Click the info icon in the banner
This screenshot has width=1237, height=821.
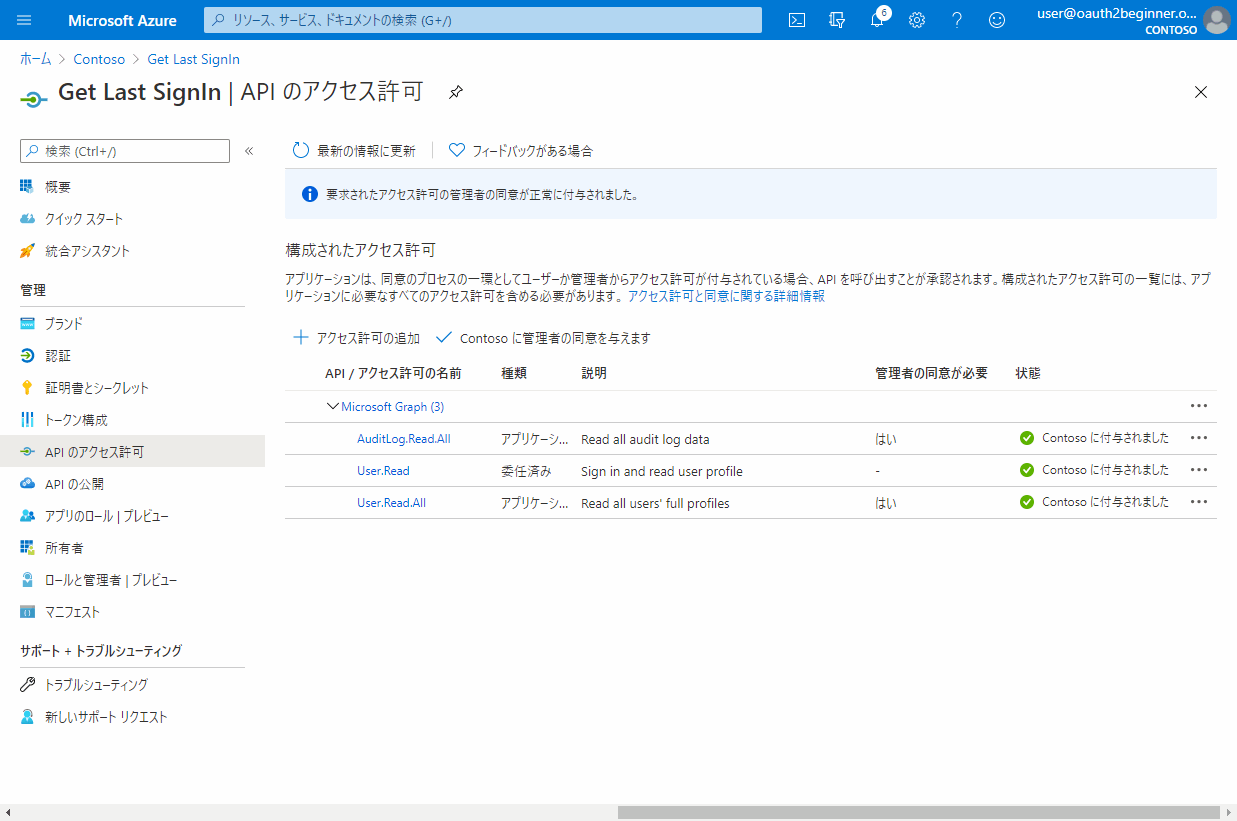point(310,194)
